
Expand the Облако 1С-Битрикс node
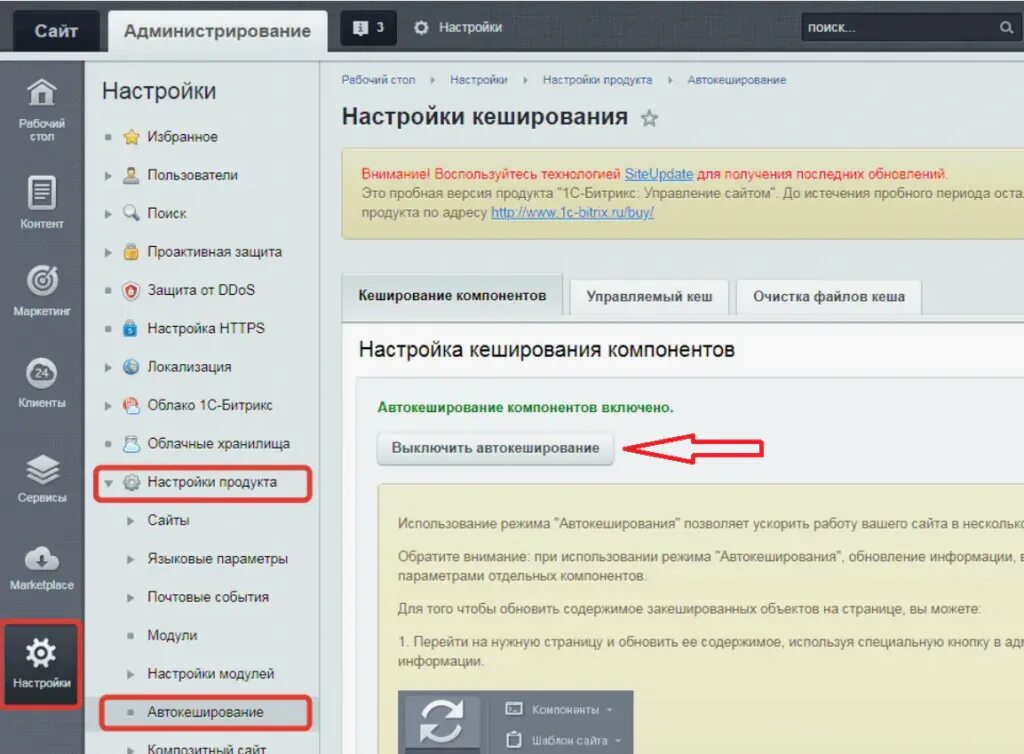point(108,406)
